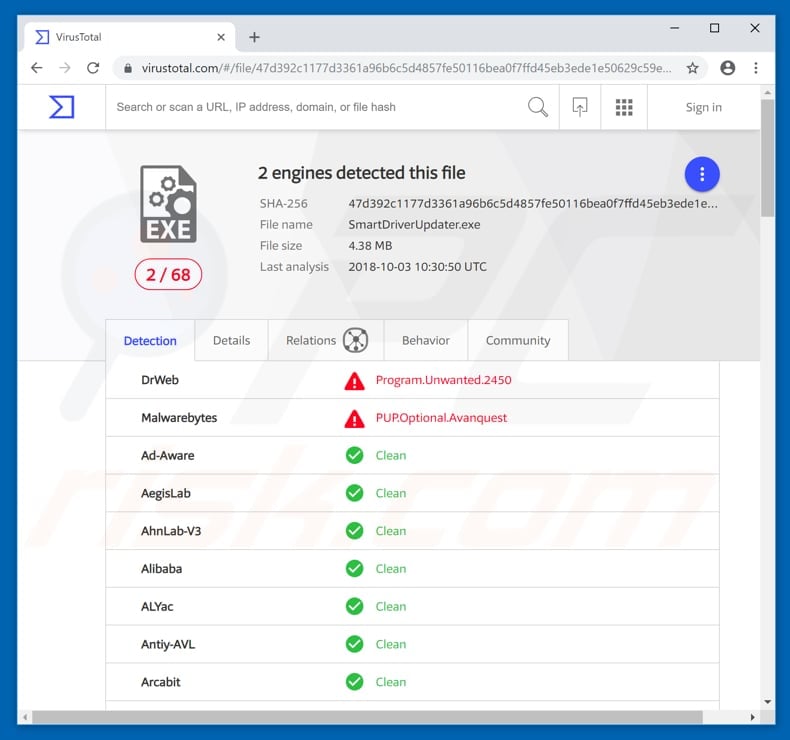Click the 4.38 MB file size value

[x=370, y=246]
